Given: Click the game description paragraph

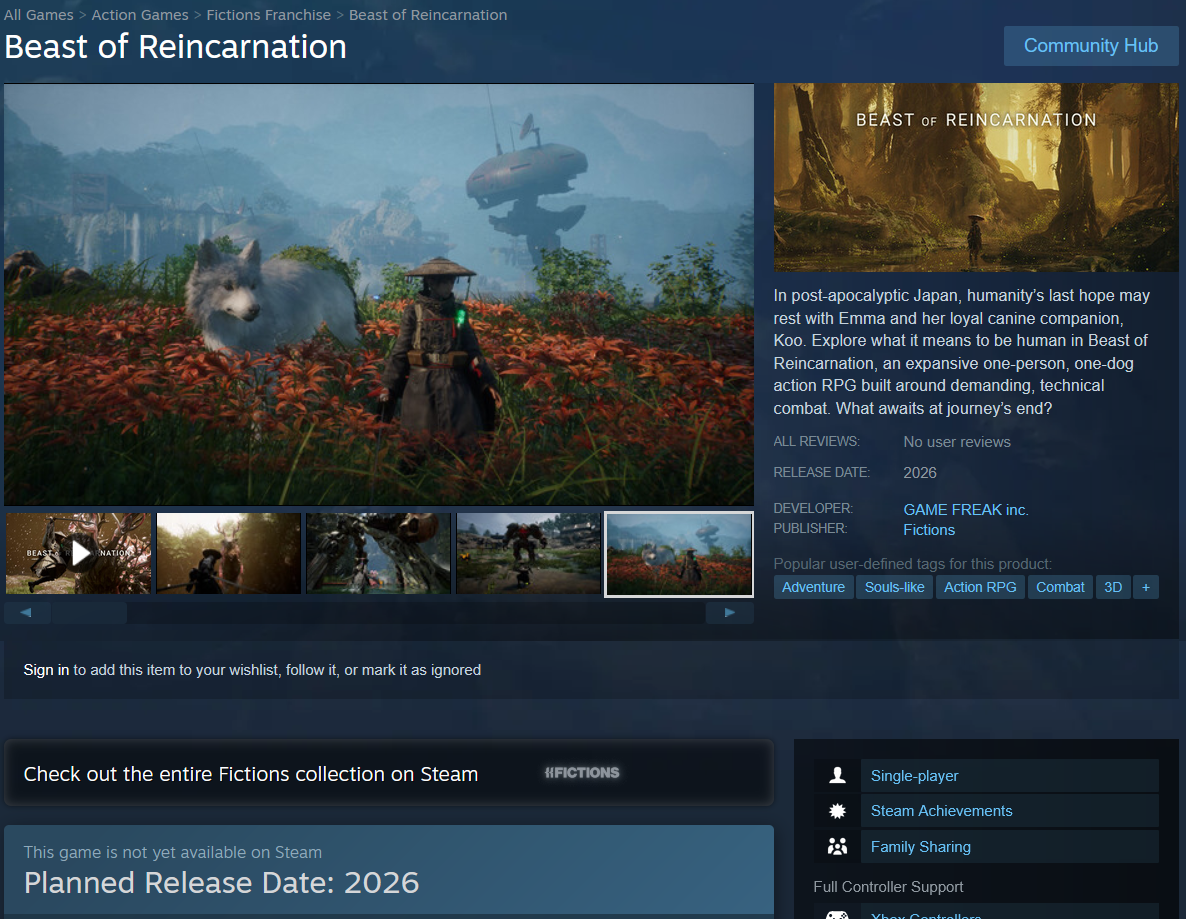Looking at the screenshot, I should (x=961, y=352).
